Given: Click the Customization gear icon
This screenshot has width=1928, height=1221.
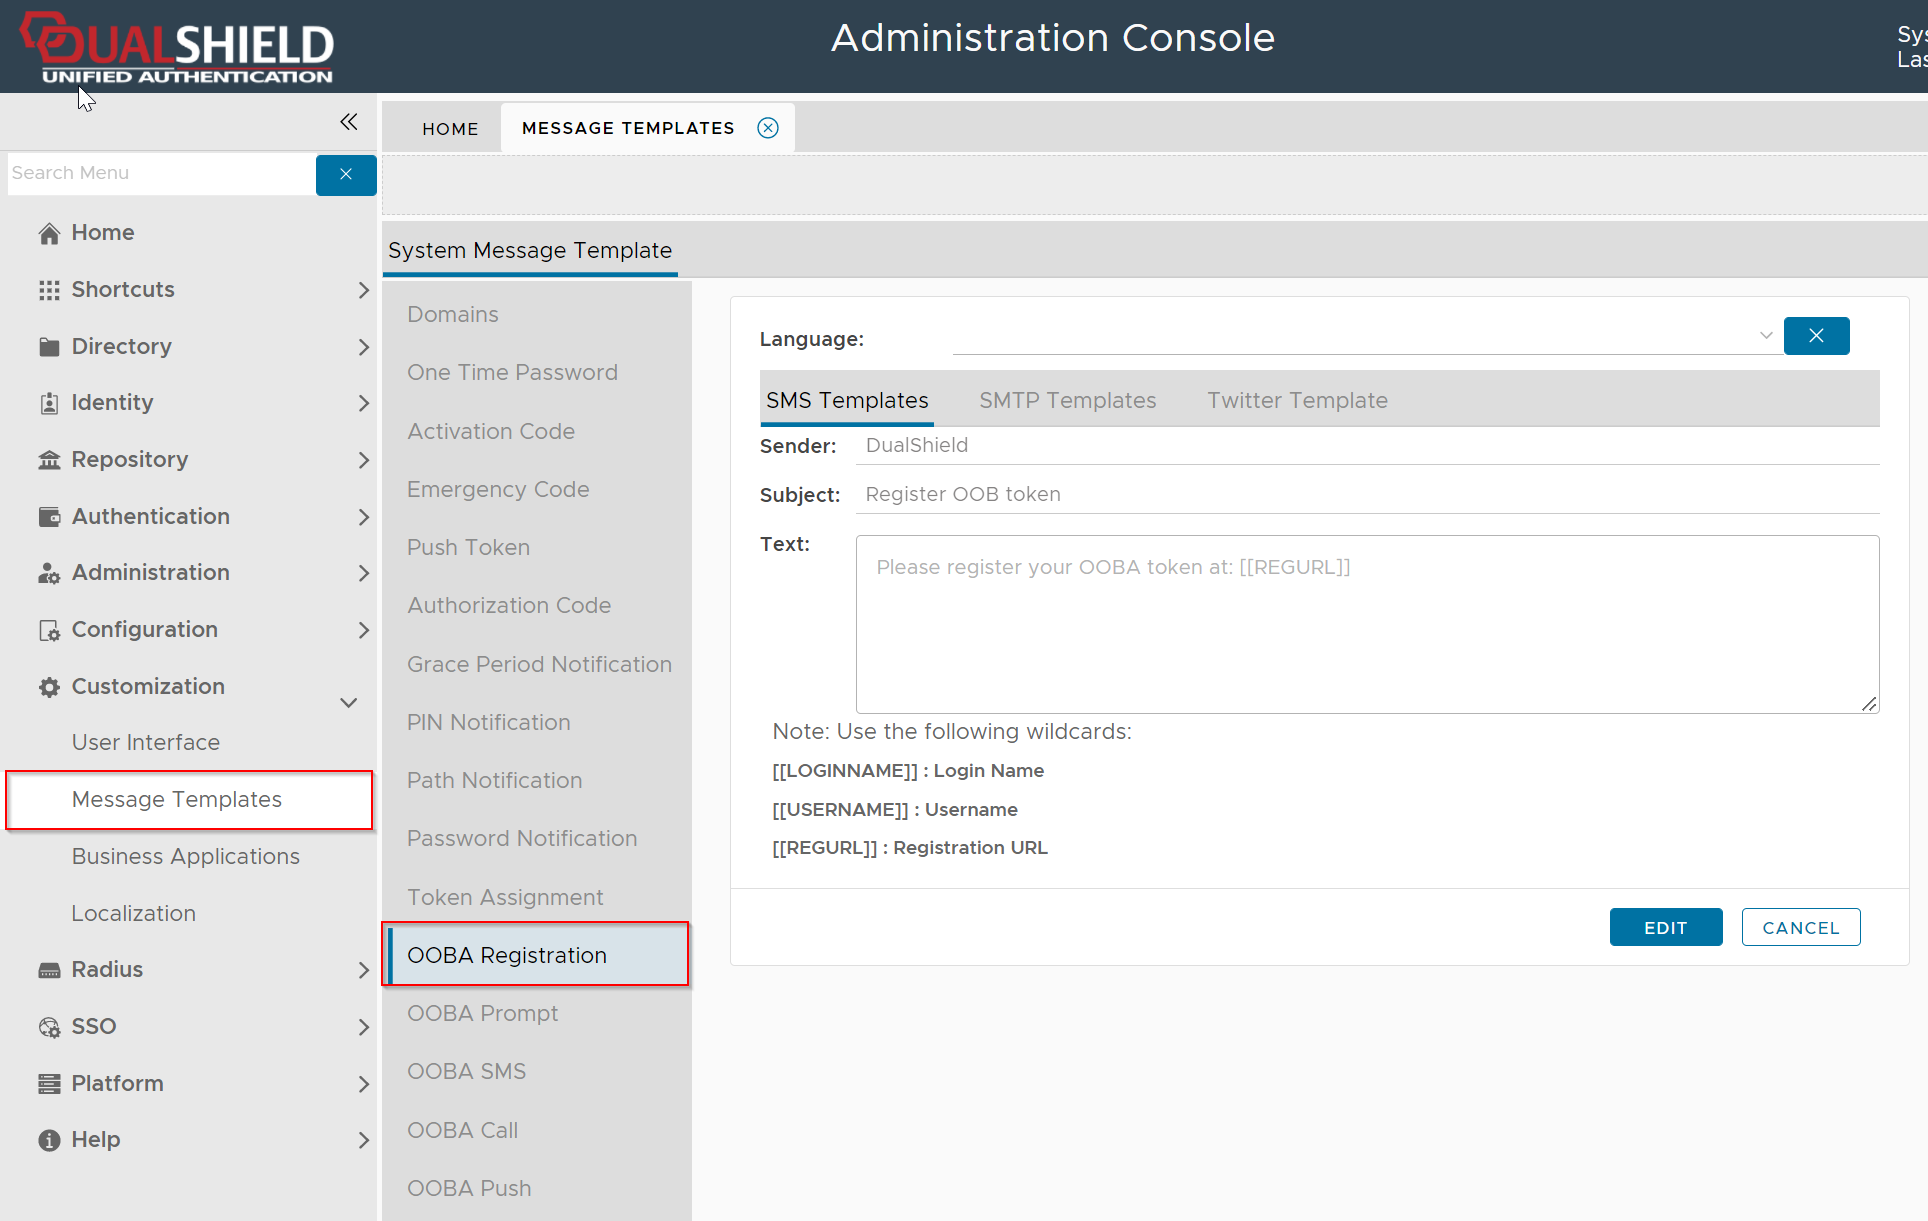Looking at the screenshot, I should pos(49,687).
